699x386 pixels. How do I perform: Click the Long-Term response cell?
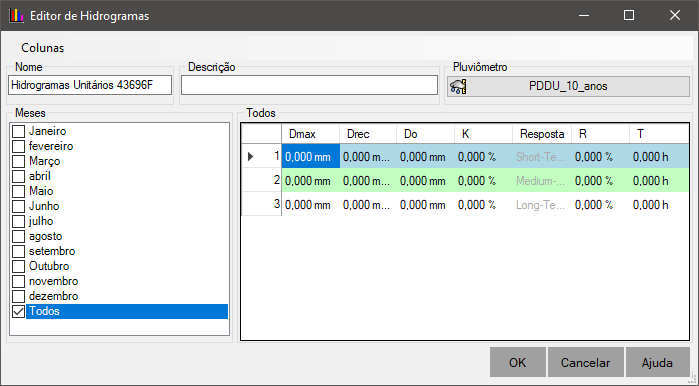[x=542, y=204]
